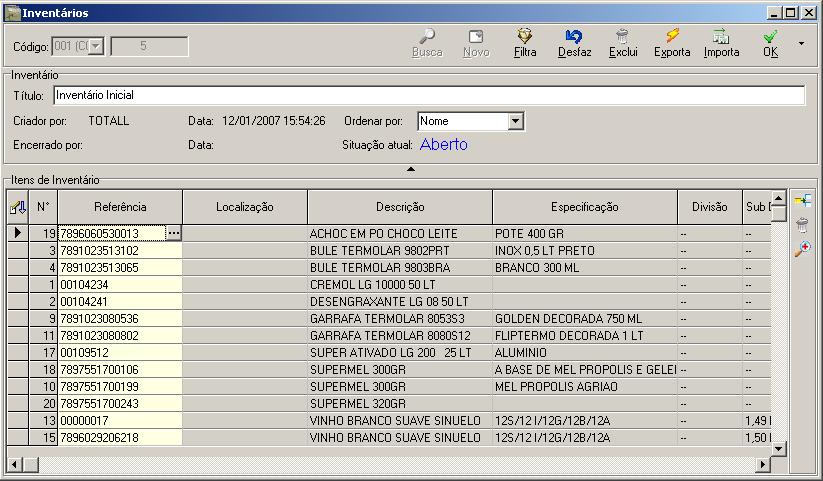
Task: Open the toolbar overflow arrow next to OK
Action: click(801, 44)
